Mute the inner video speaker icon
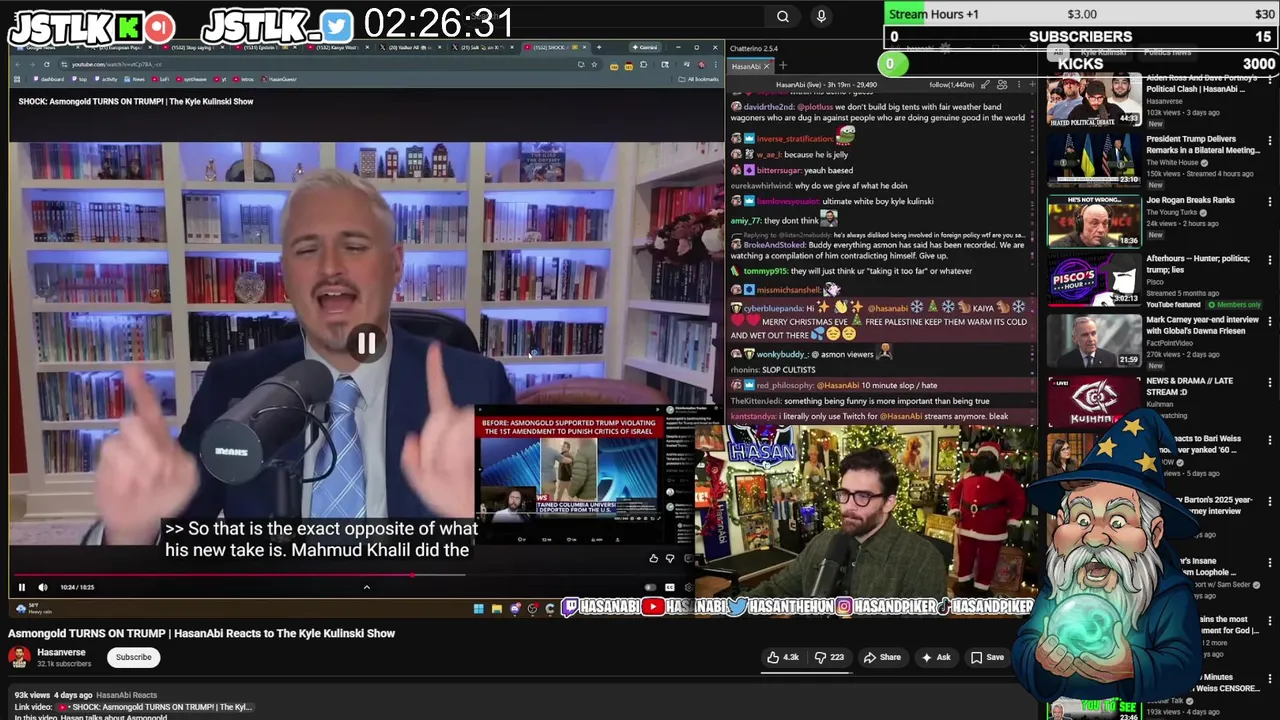Image resolution: width=1280 pixels, height=720 pixels. point(42,587)
